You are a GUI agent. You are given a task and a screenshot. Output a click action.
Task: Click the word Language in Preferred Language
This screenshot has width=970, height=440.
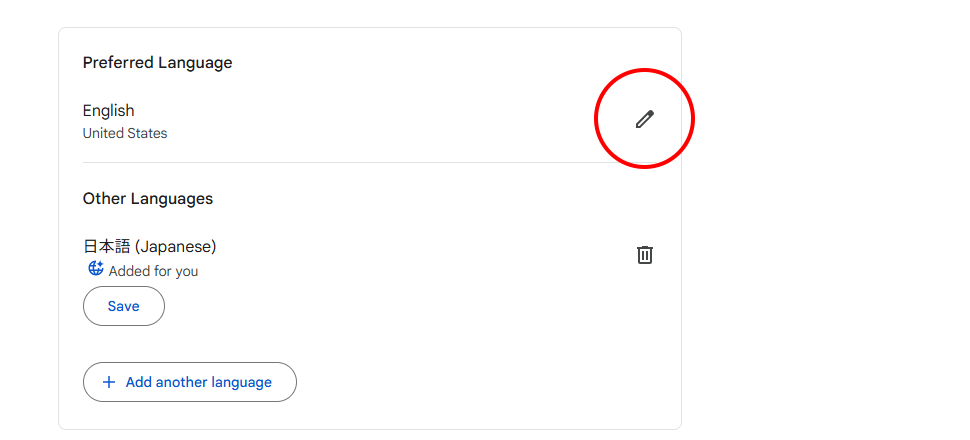195,63
